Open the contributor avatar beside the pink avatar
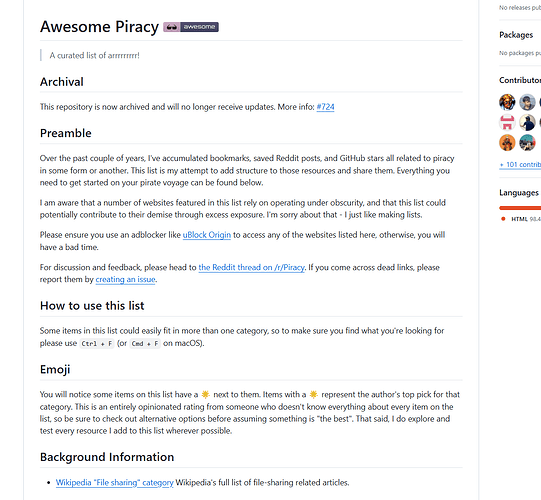Screen dimensions: 541x500 click(527, 122)
